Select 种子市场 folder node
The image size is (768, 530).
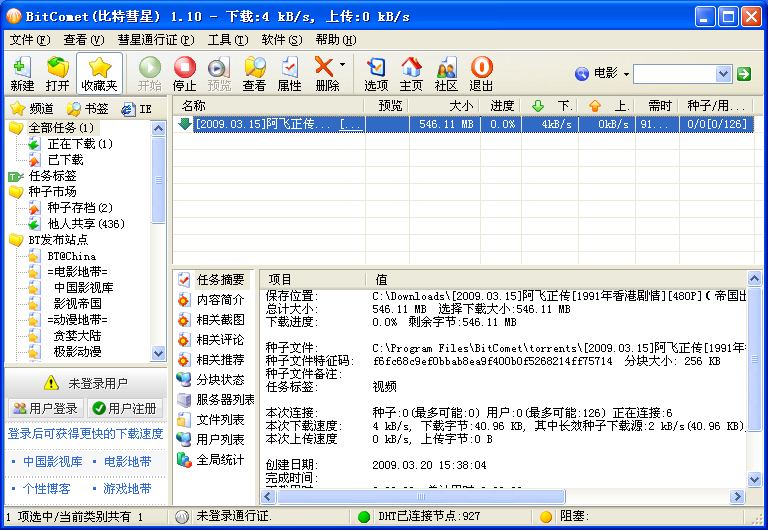tap(52, 192)
